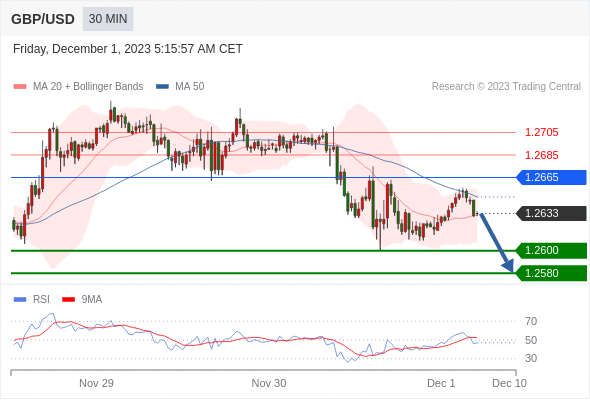
Task: Click the 9MA red legend swatch
Action: click(68, 300)
